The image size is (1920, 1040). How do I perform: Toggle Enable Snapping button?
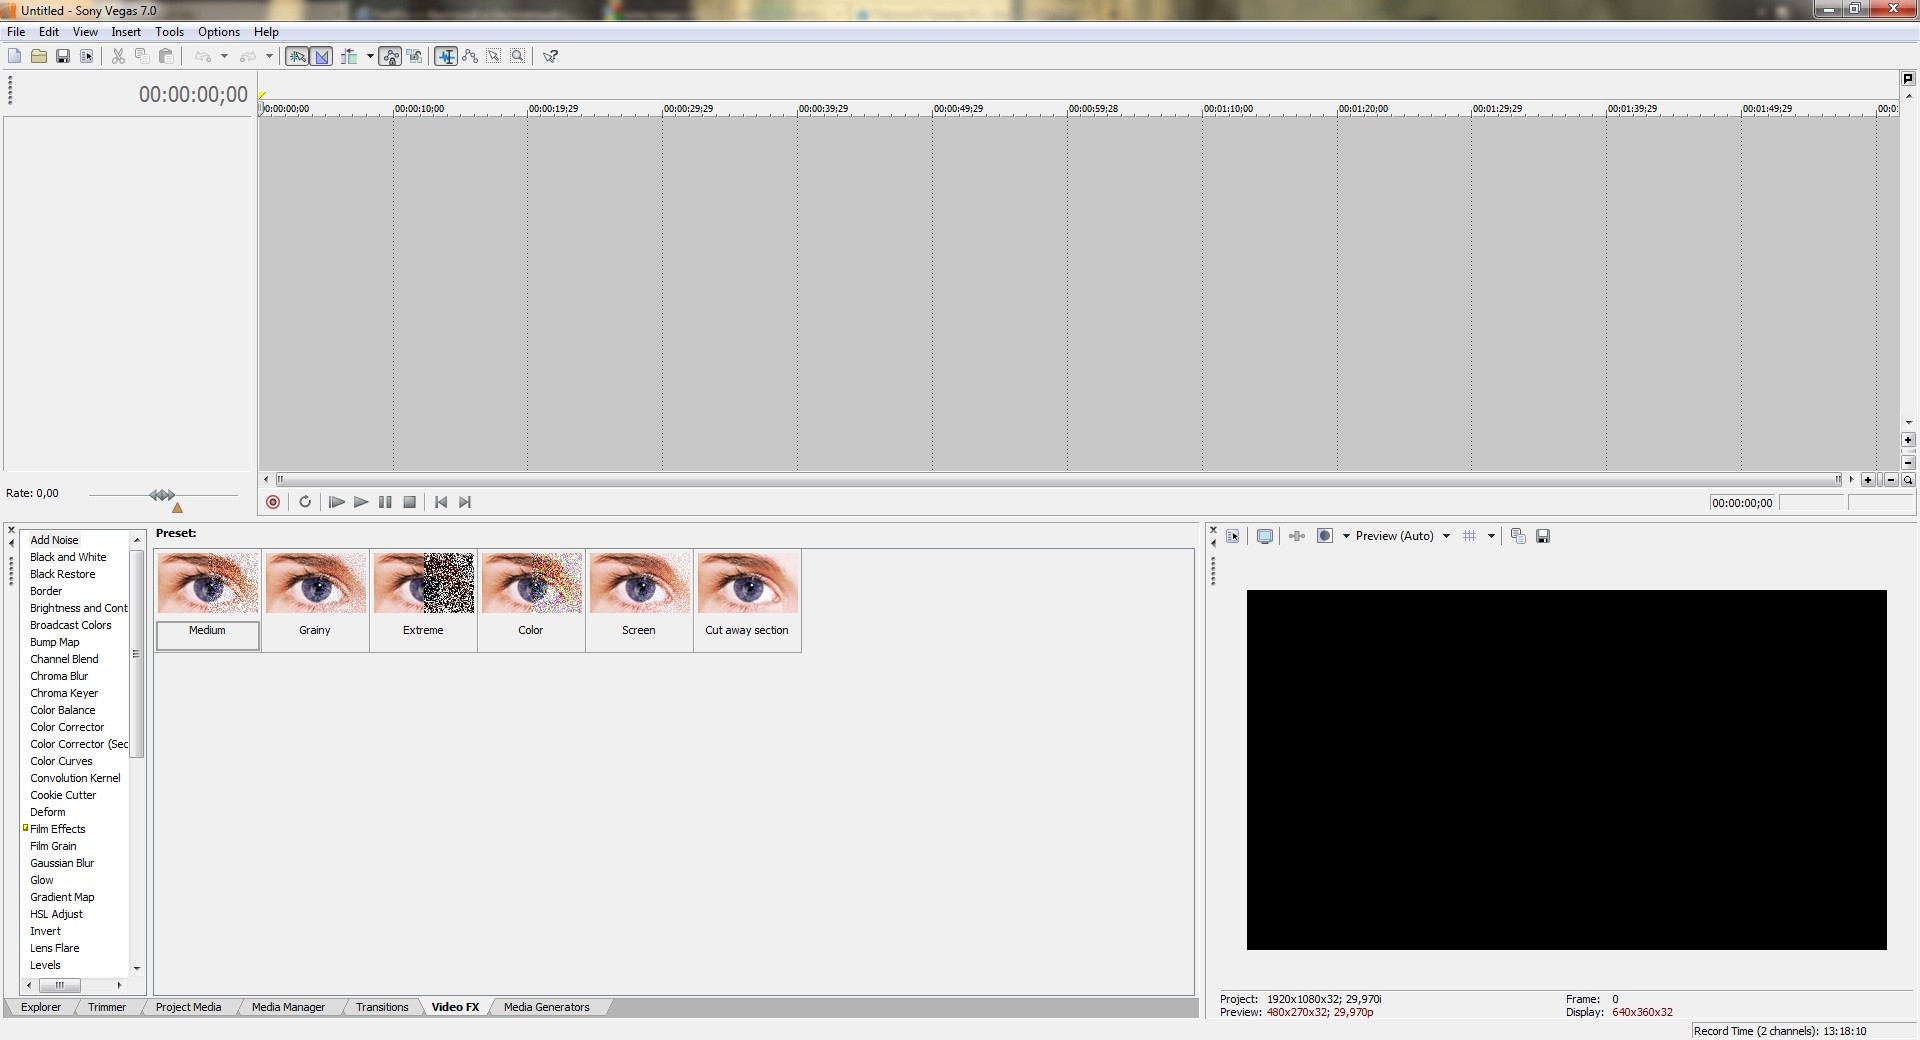point(297,56)
